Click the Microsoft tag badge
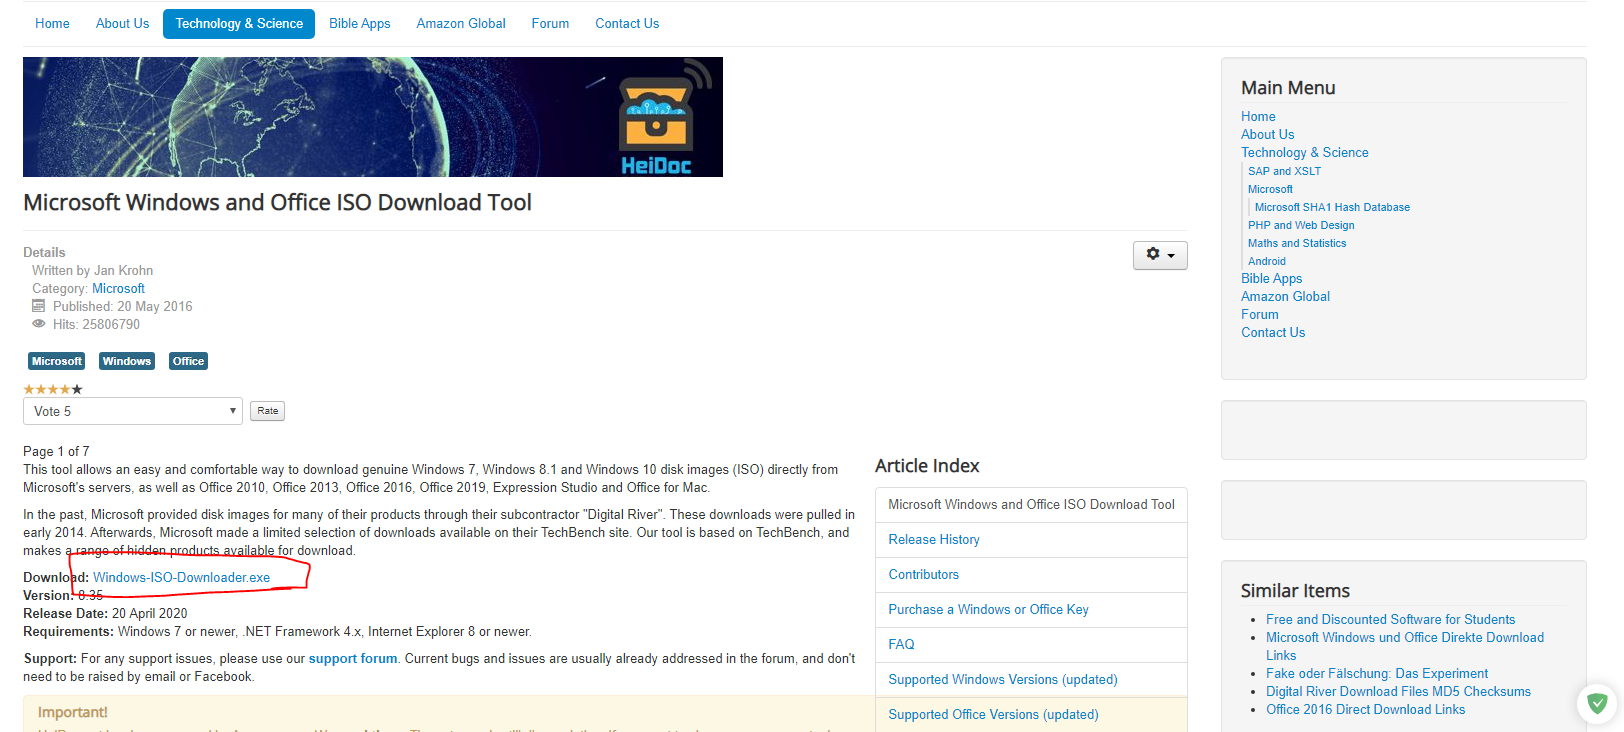 pos(57,361)
